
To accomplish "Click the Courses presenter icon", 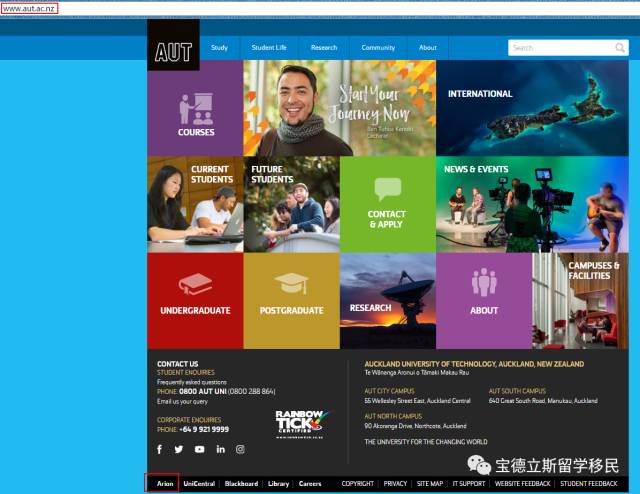I will 196,109.
